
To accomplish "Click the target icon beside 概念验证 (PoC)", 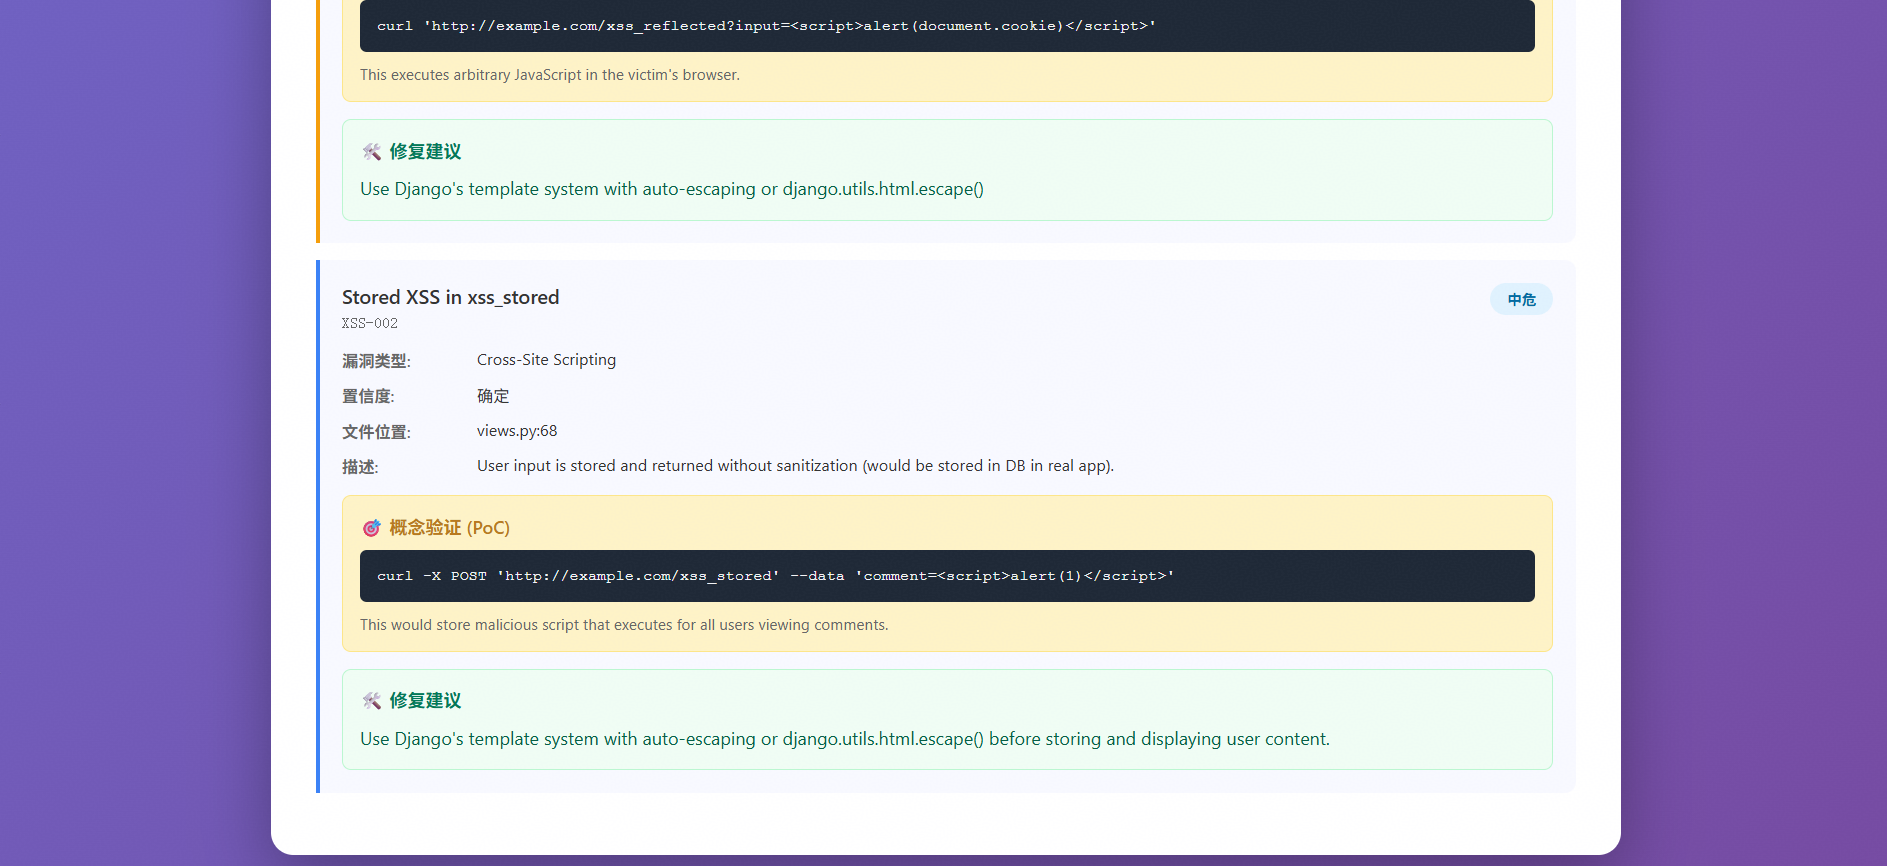I will 371,528.
